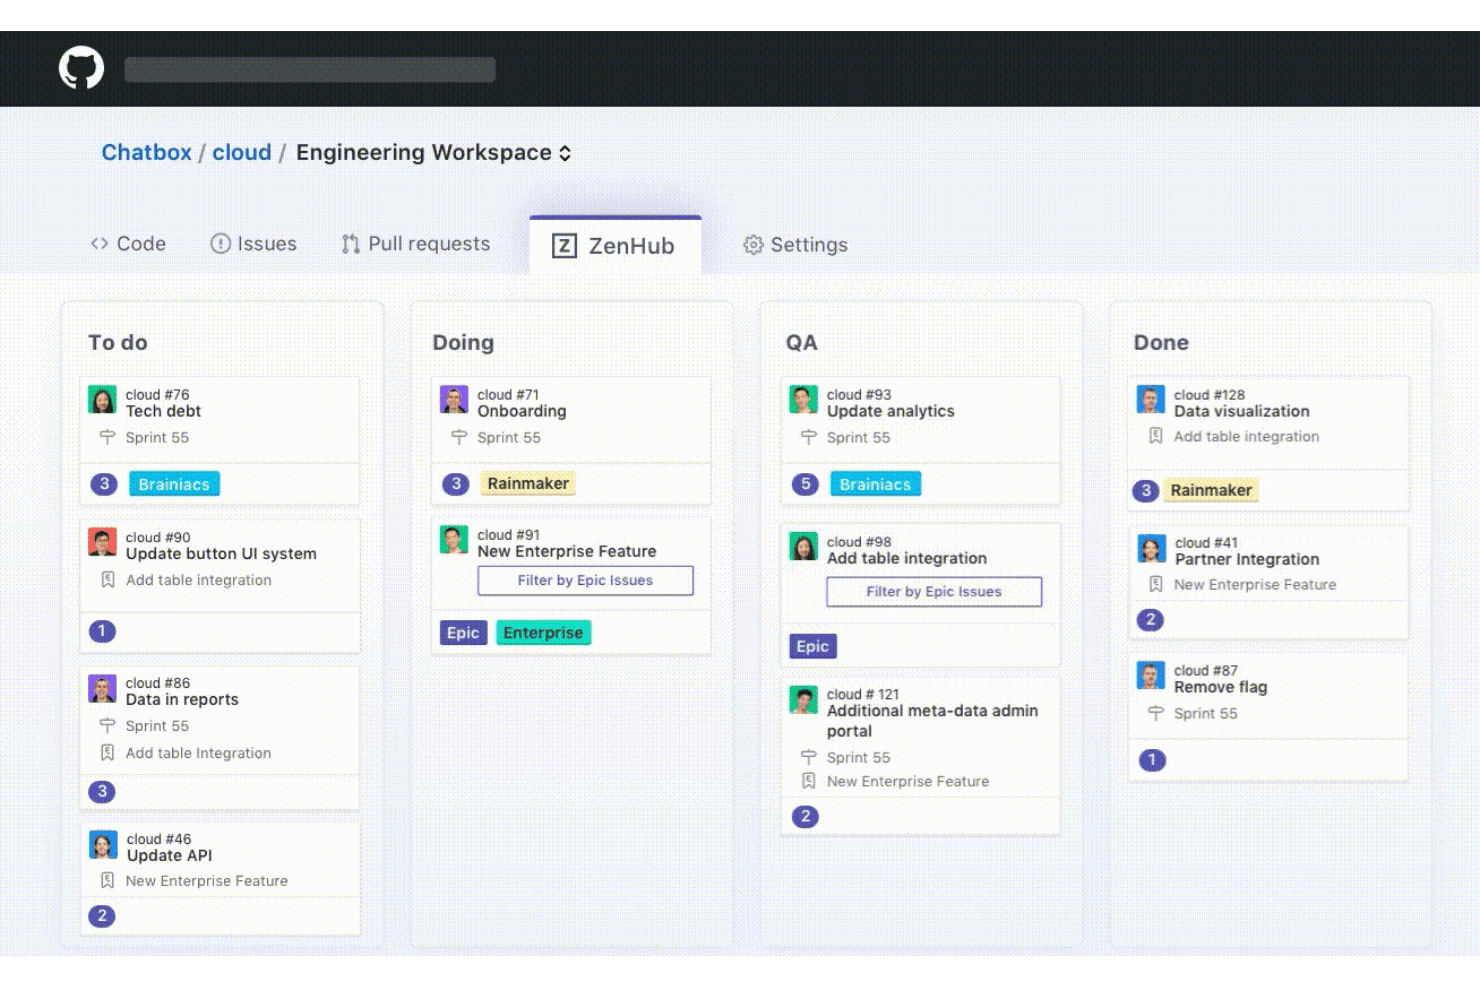Click estimate badge 3 on Tech debt card
The height and width of the screenshot is (987, 1480).
click(103, 484)
